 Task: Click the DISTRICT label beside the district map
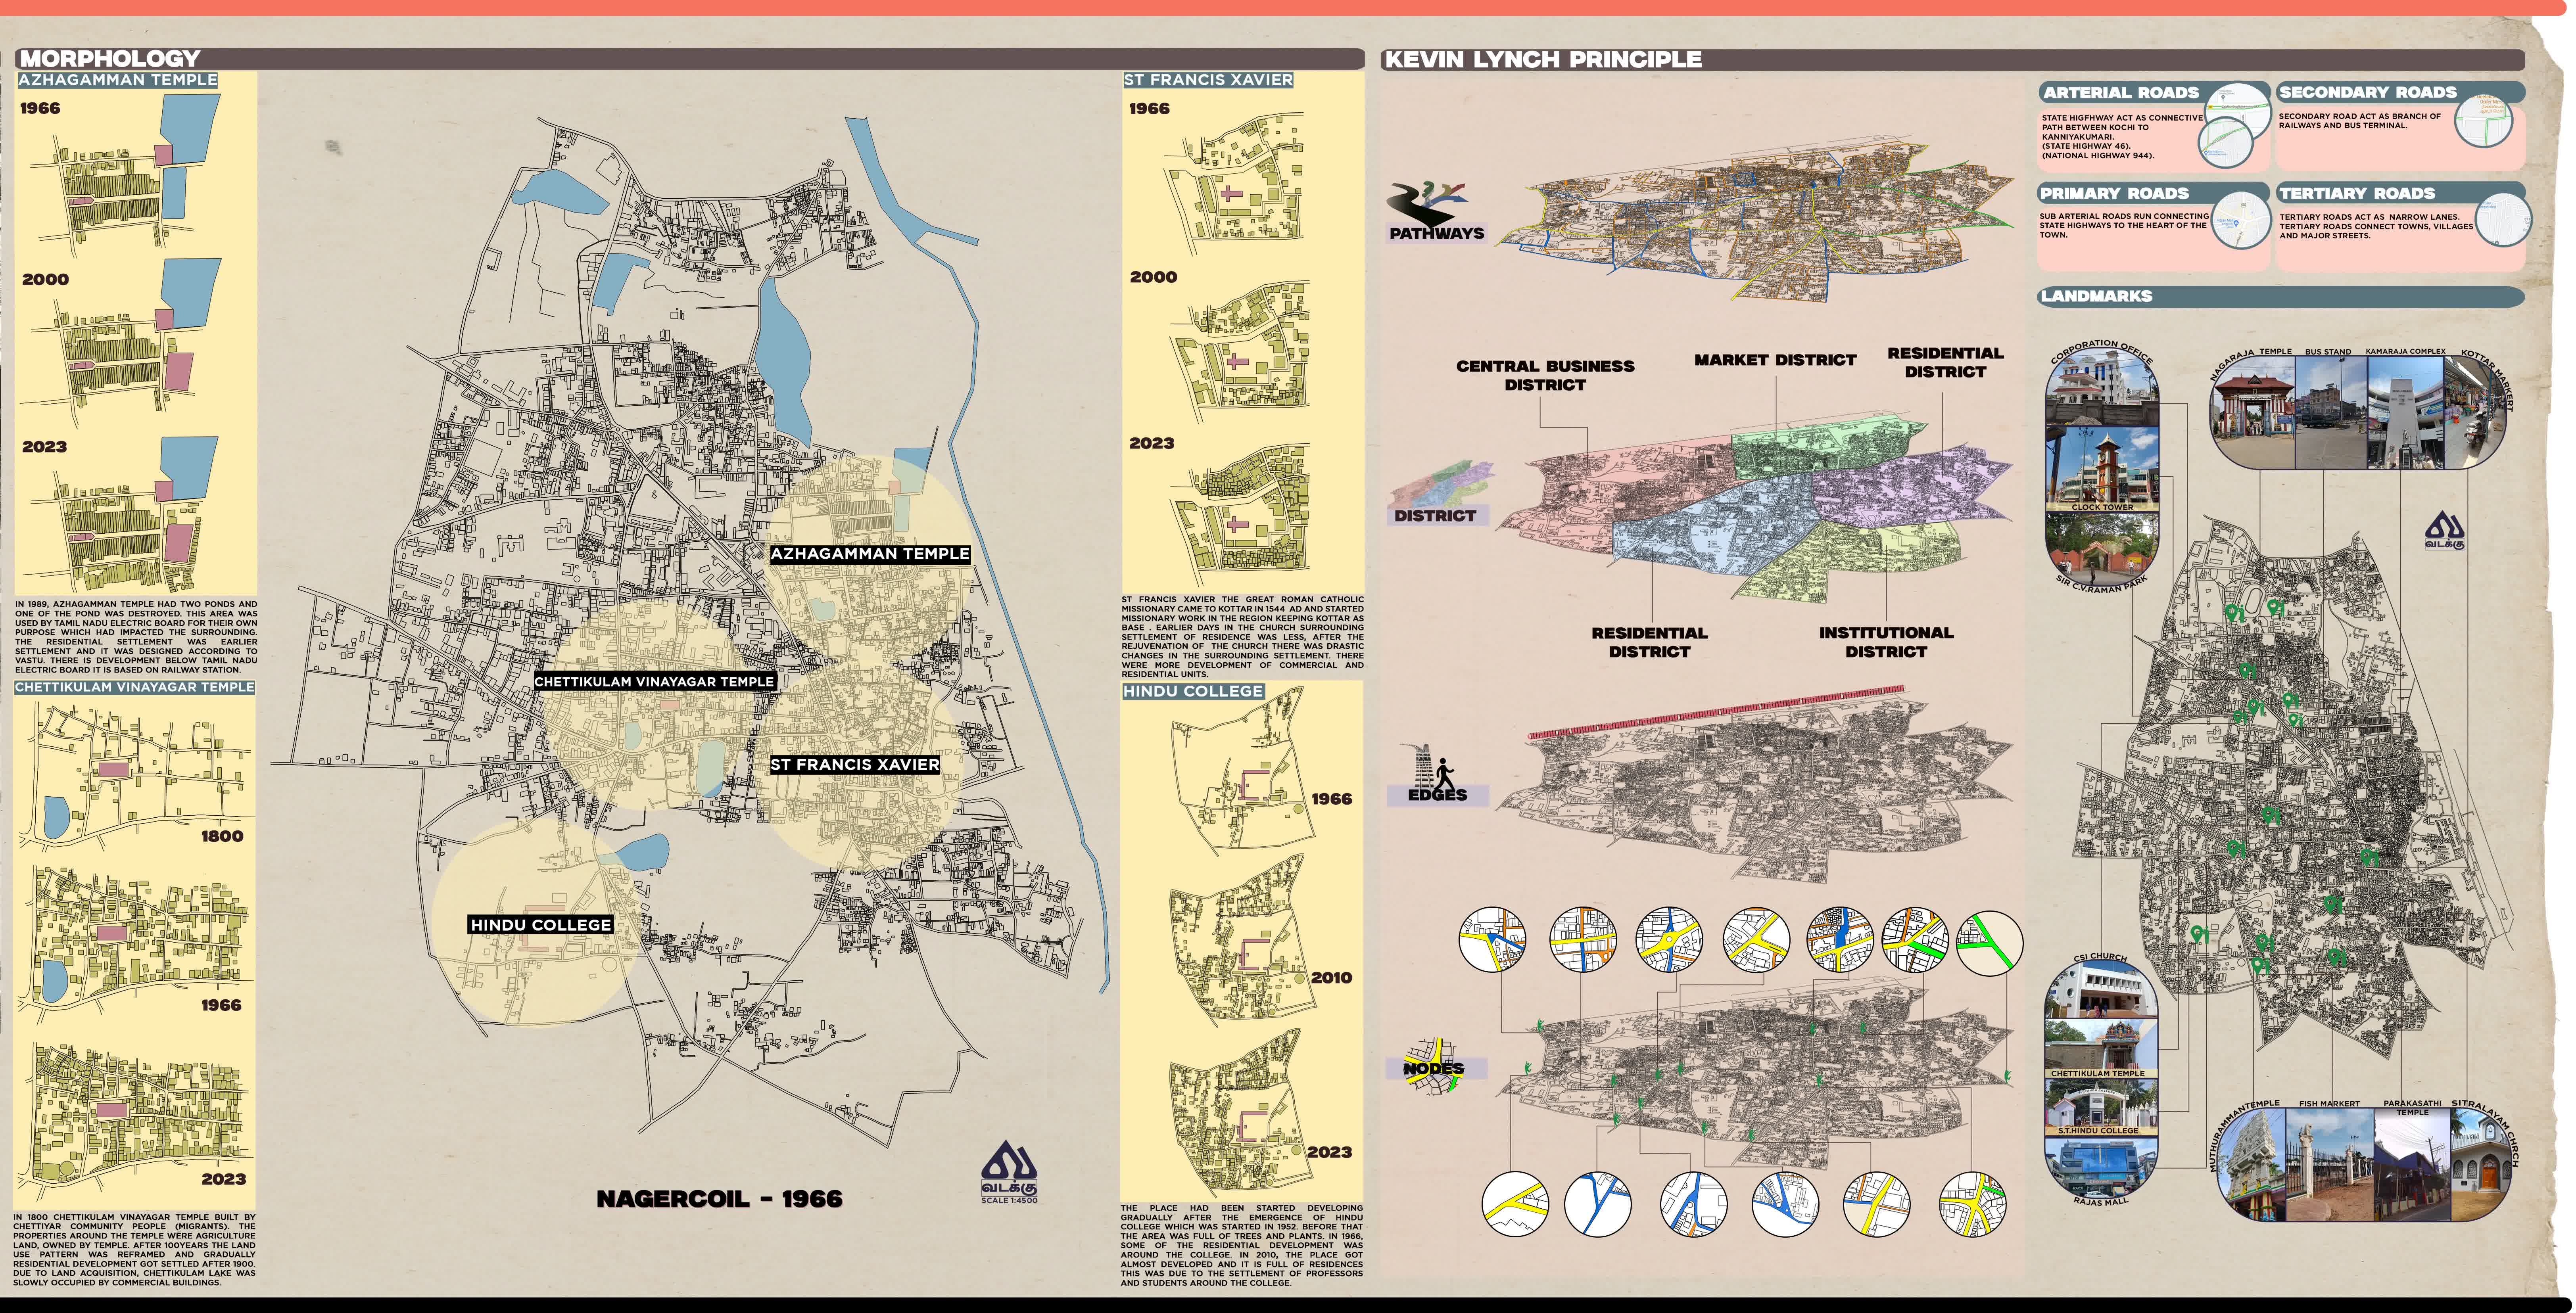pos(1435,516)
